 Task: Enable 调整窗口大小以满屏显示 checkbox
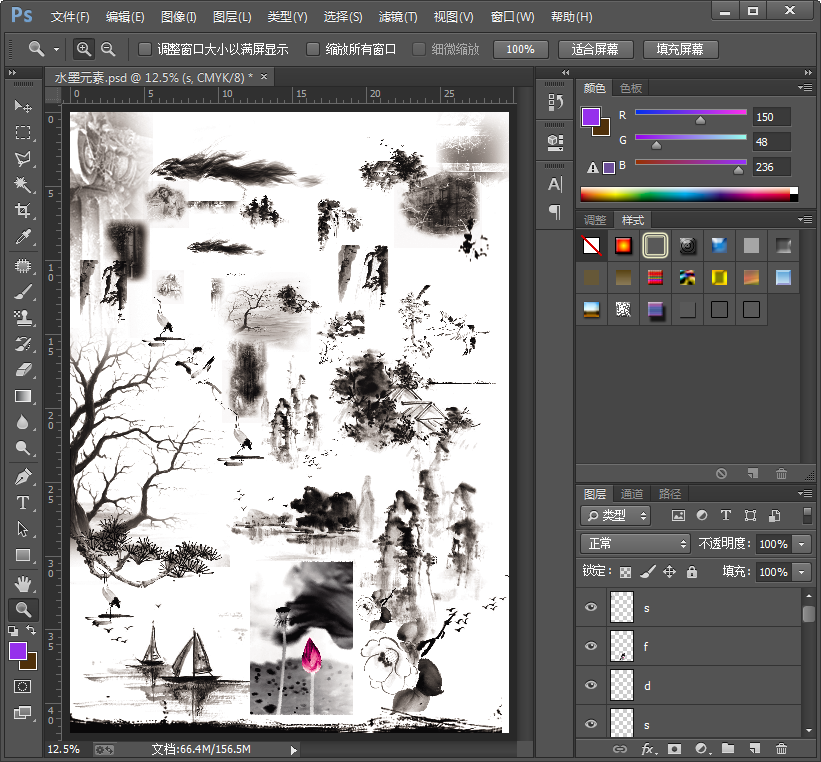click(145, 49)
